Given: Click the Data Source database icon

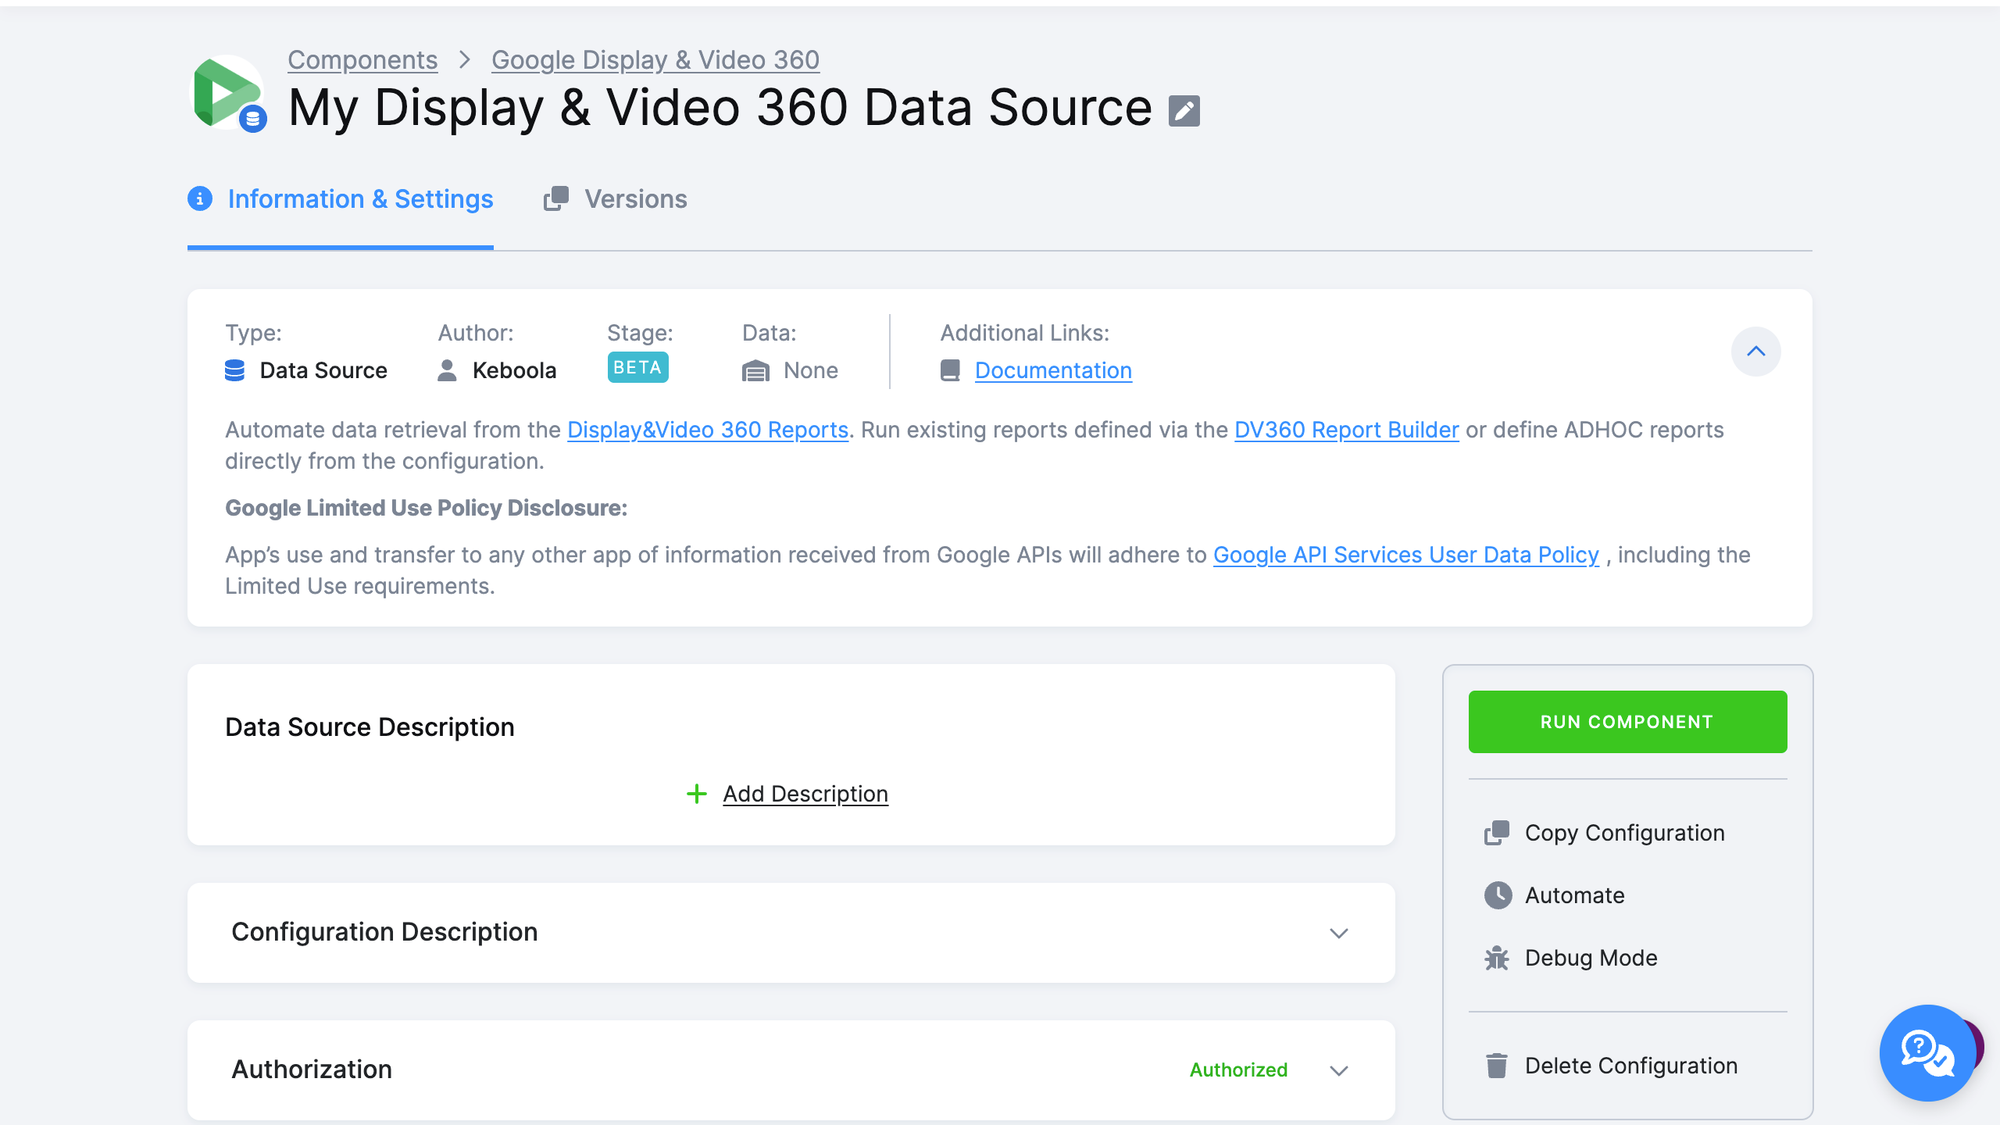Looking at the screenshot, I should pyautogui.click(x=234, y=370).
